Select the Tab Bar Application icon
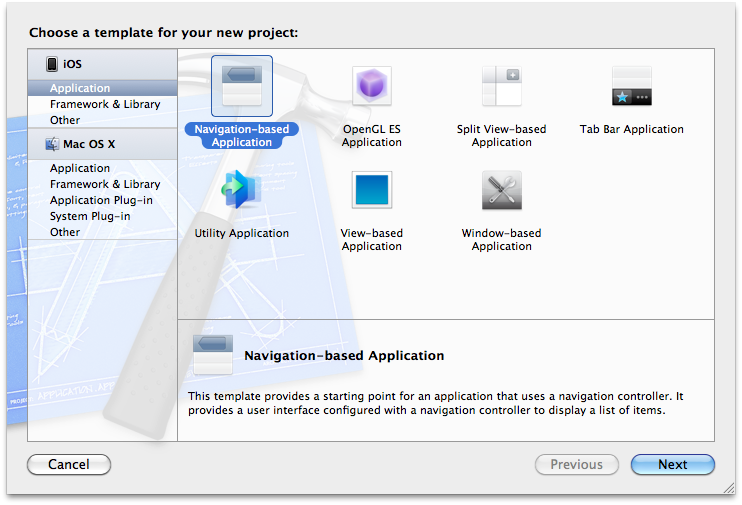742x505 pixels. coord(631,87)
